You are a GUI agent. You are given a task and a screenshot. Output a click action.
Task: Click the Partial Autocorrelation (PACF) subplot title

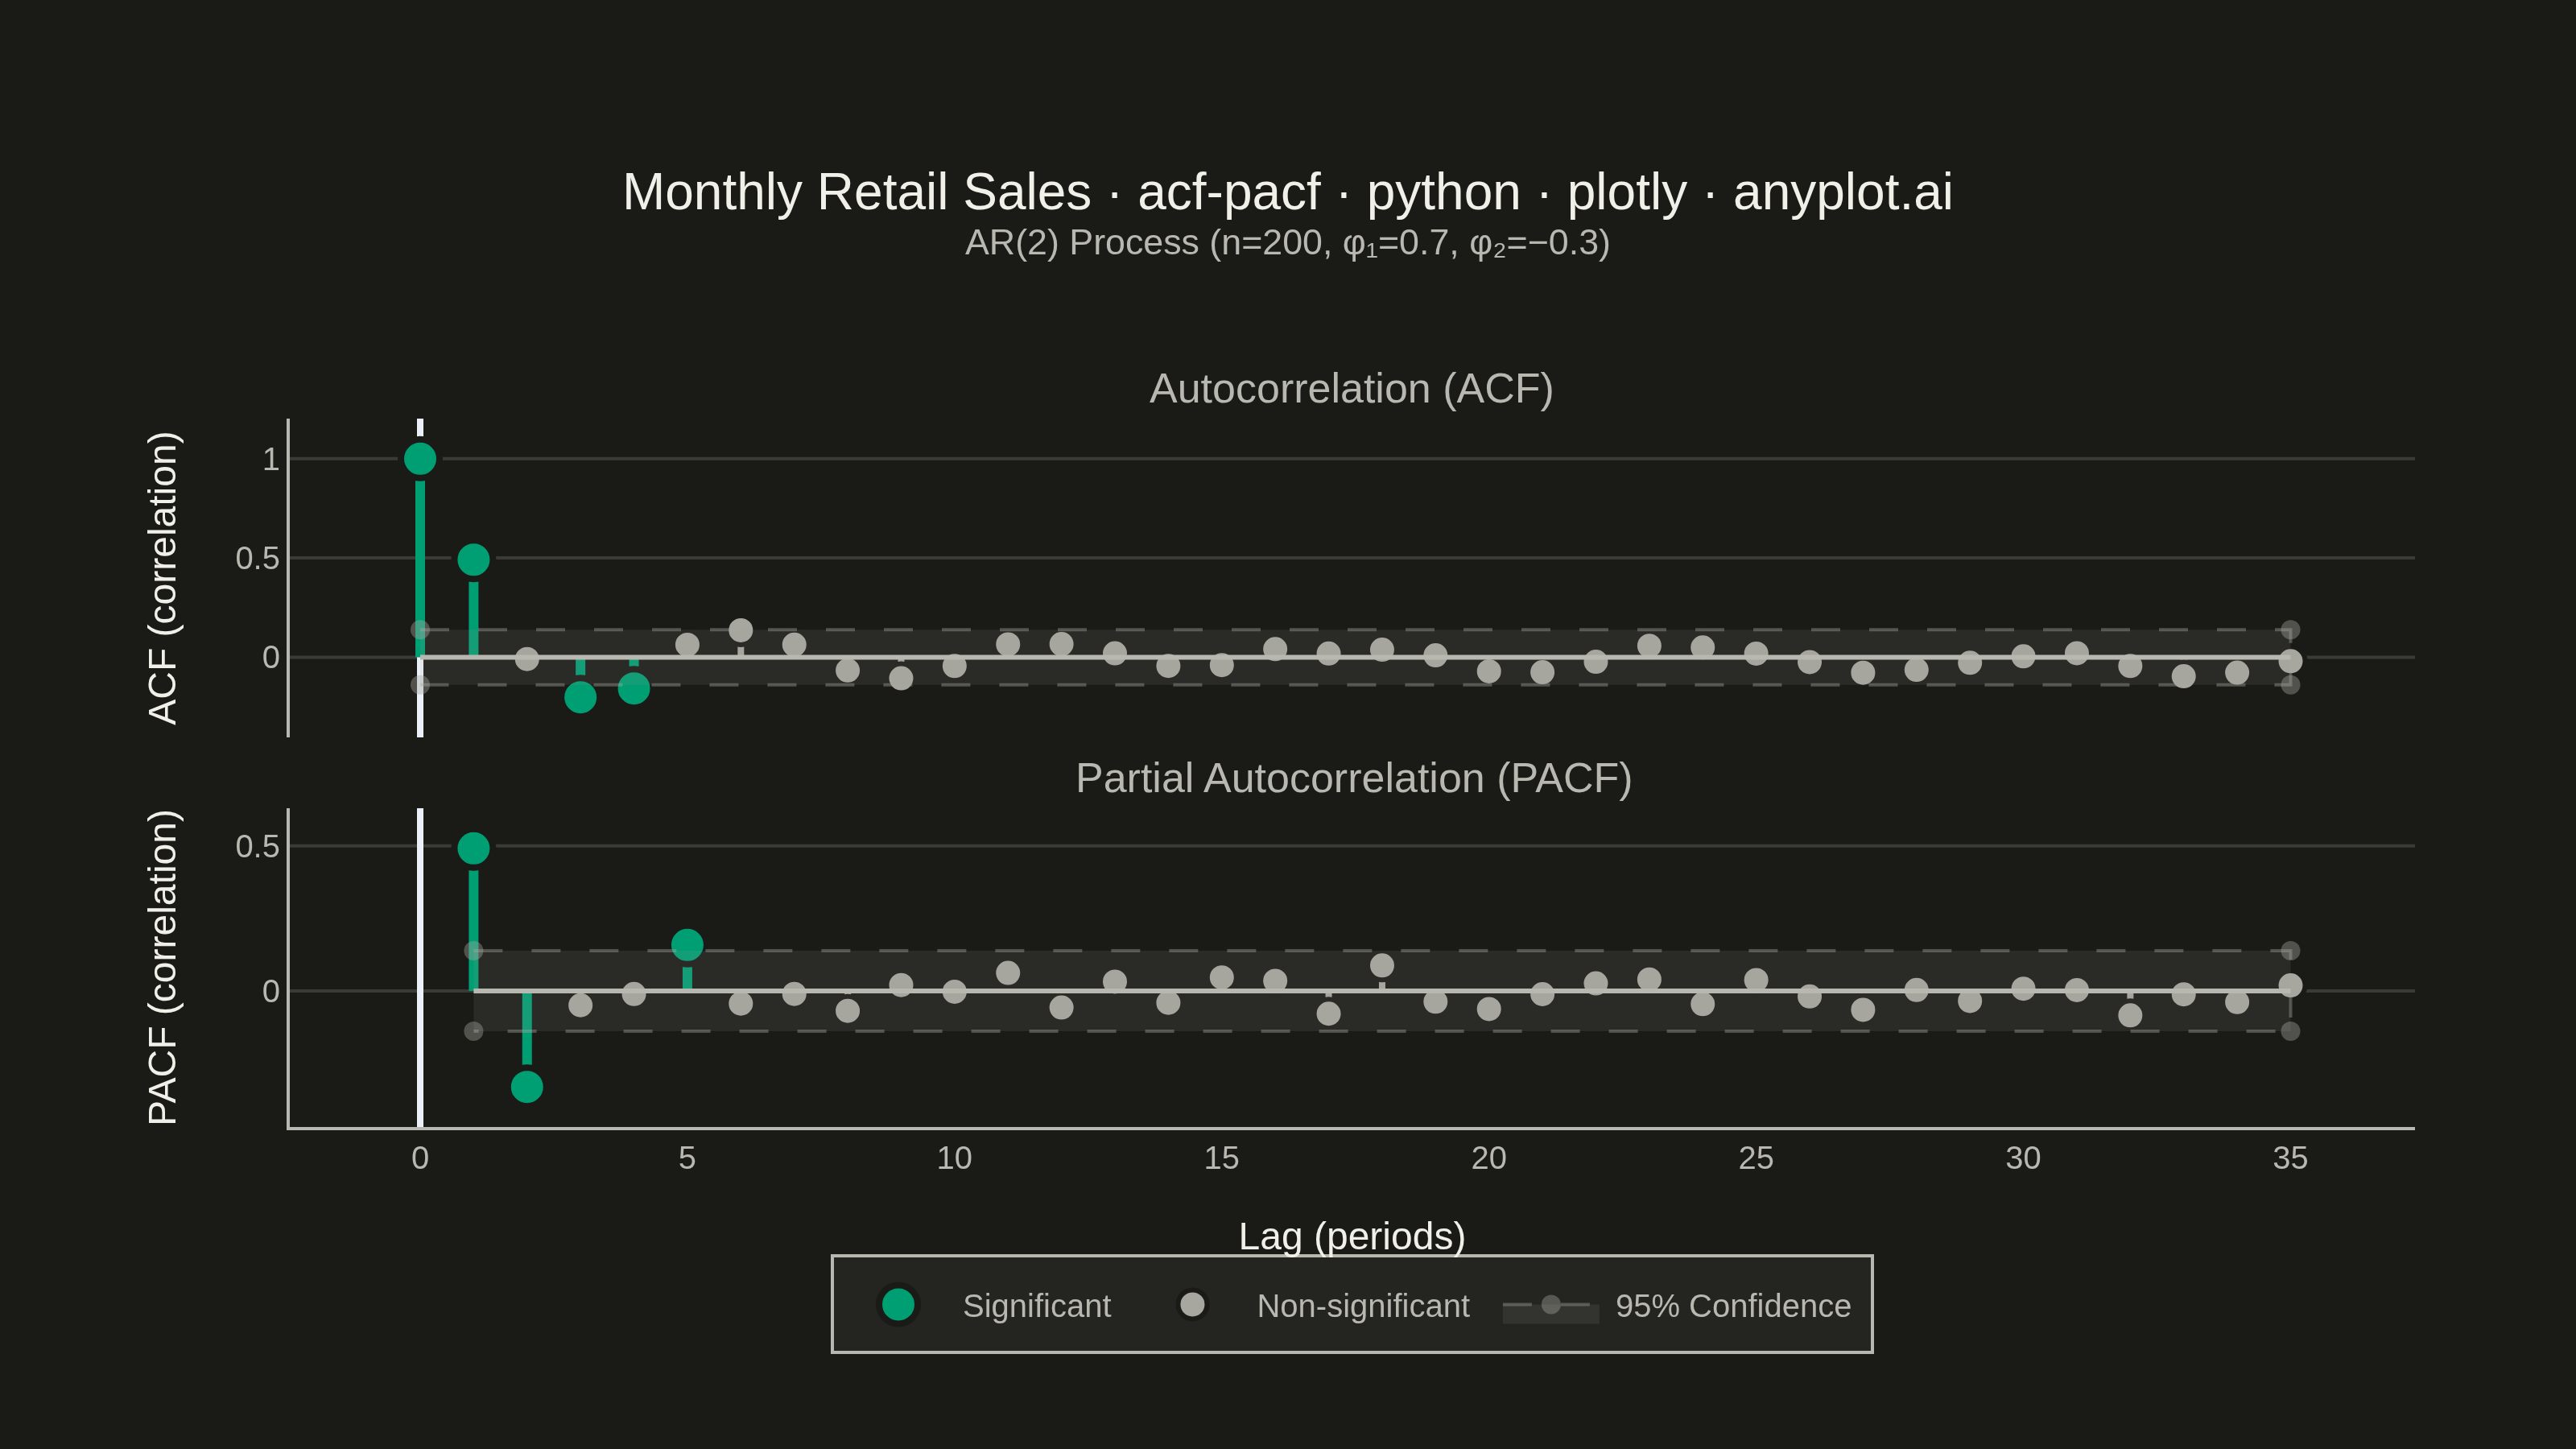[x=1353, y=778]
